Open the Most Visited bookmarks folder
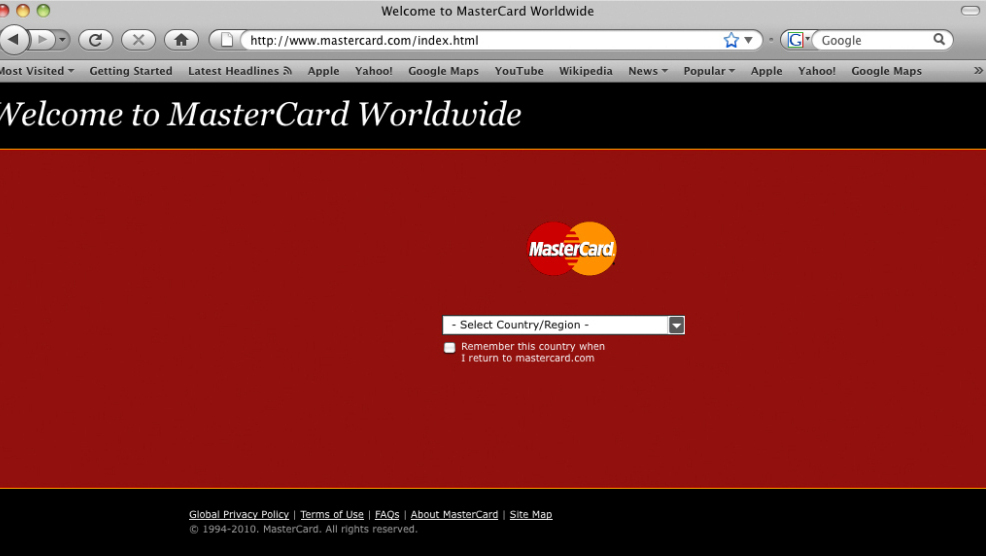This screenshot has width=986, height=556. tap(36, 71)
